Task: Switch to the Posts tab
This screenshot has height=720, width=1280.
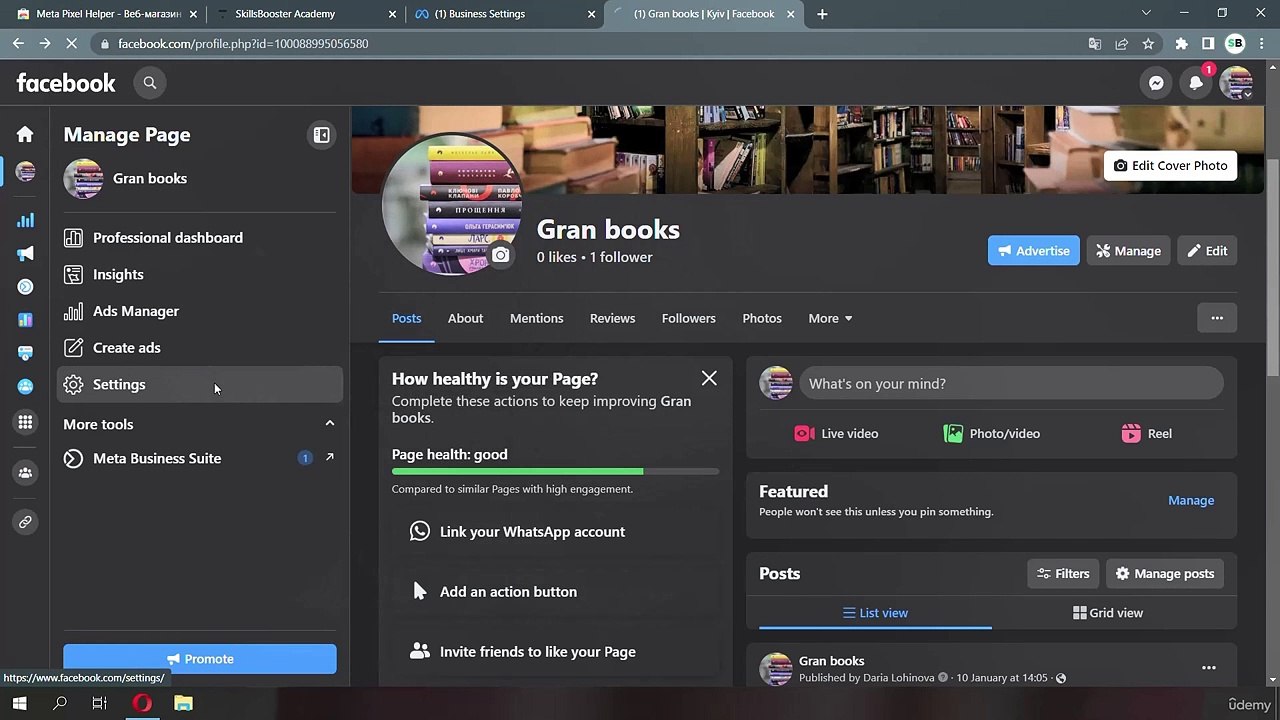Action: (x=406, y=318)
